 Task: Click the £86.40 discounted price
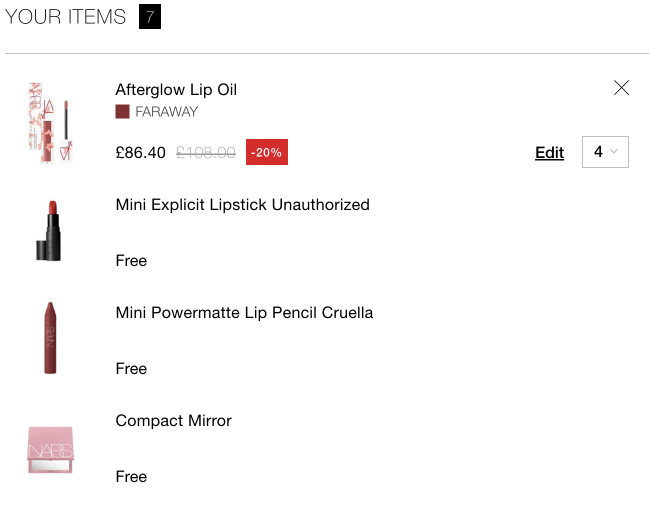click(x=141, y=153)
